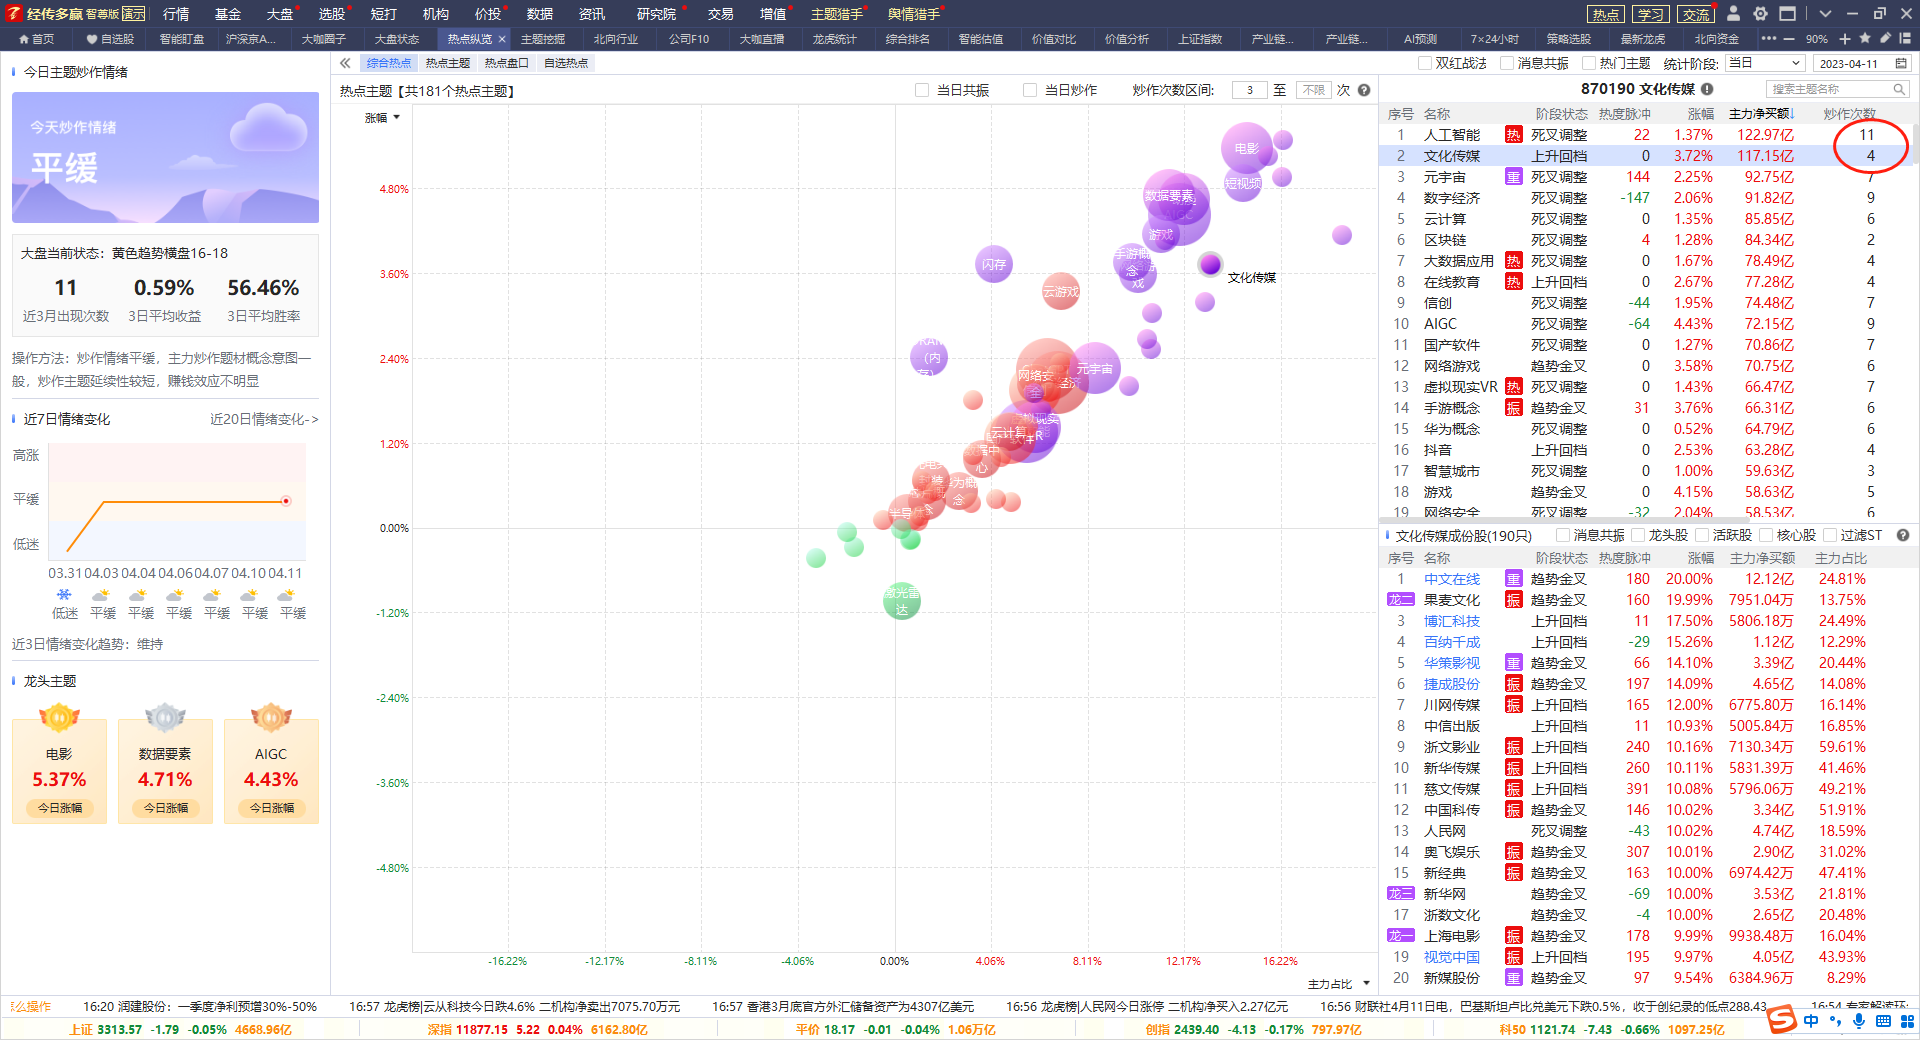Click 龙二 badge beside 果麦文化
The width and height of the screenshot is (1920, 1040).
[x=1401, y=600]
